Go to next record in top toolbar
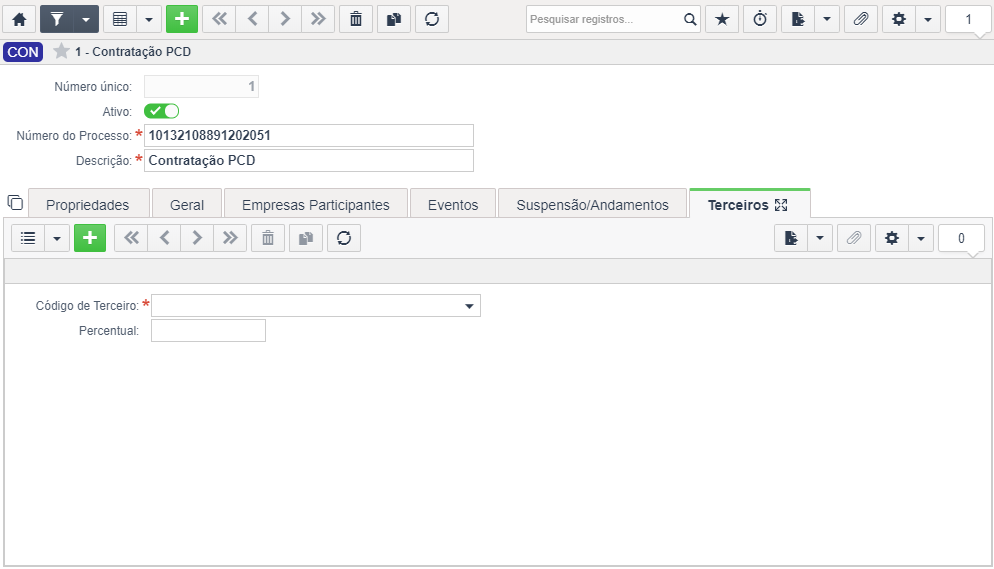 [285, 19]
